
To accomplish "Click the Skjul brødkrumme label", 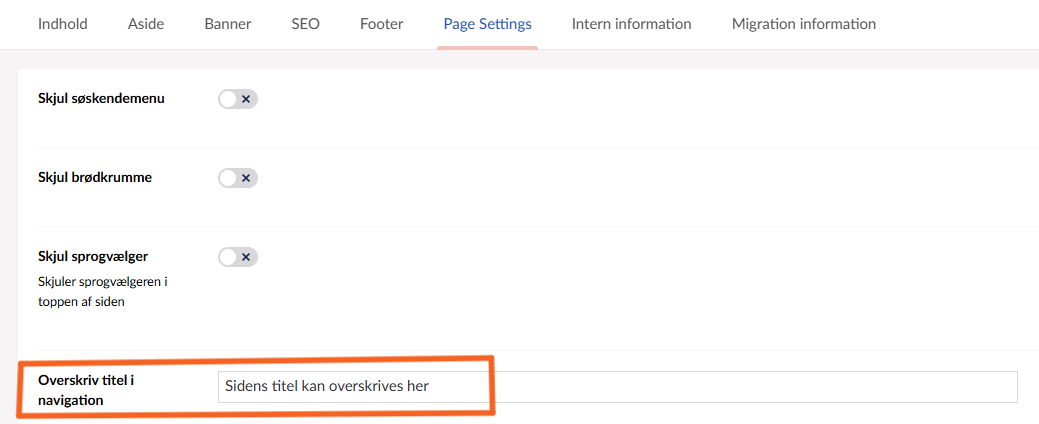I will [94, 178].
